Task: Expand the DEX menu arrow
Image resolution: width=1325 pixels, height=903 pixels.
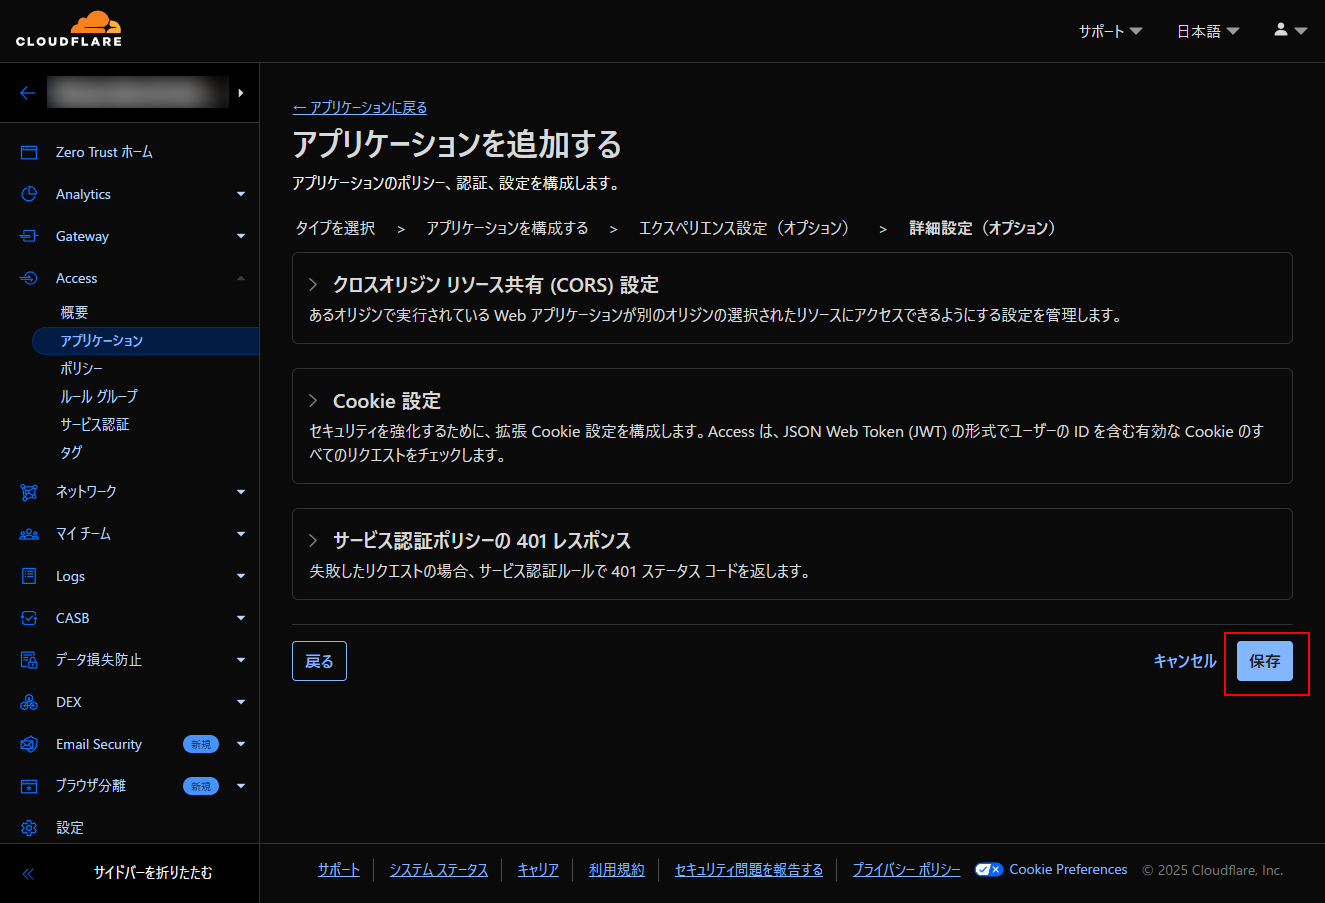Action: point(241,702)
